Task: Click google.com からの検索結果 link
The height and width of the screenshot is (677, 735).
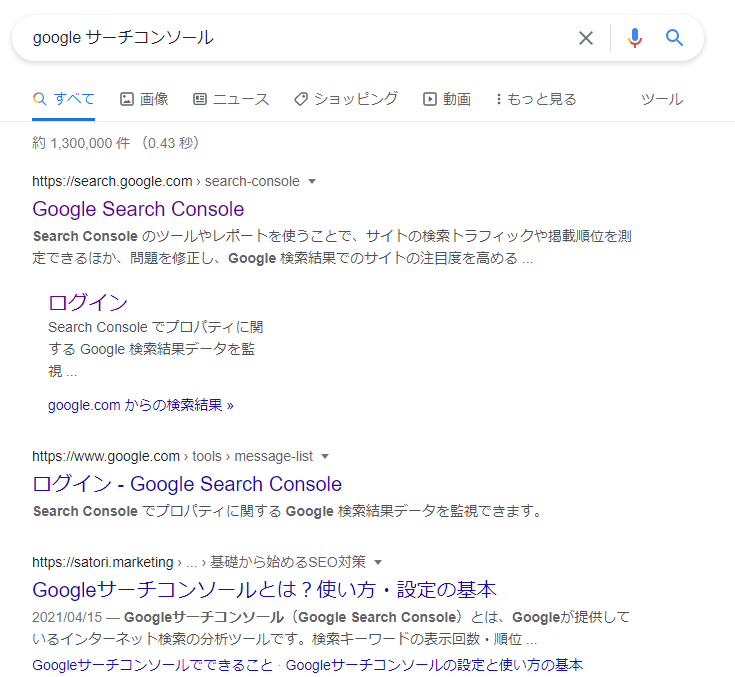Action: pyautogui.click(x=140, y=405)
